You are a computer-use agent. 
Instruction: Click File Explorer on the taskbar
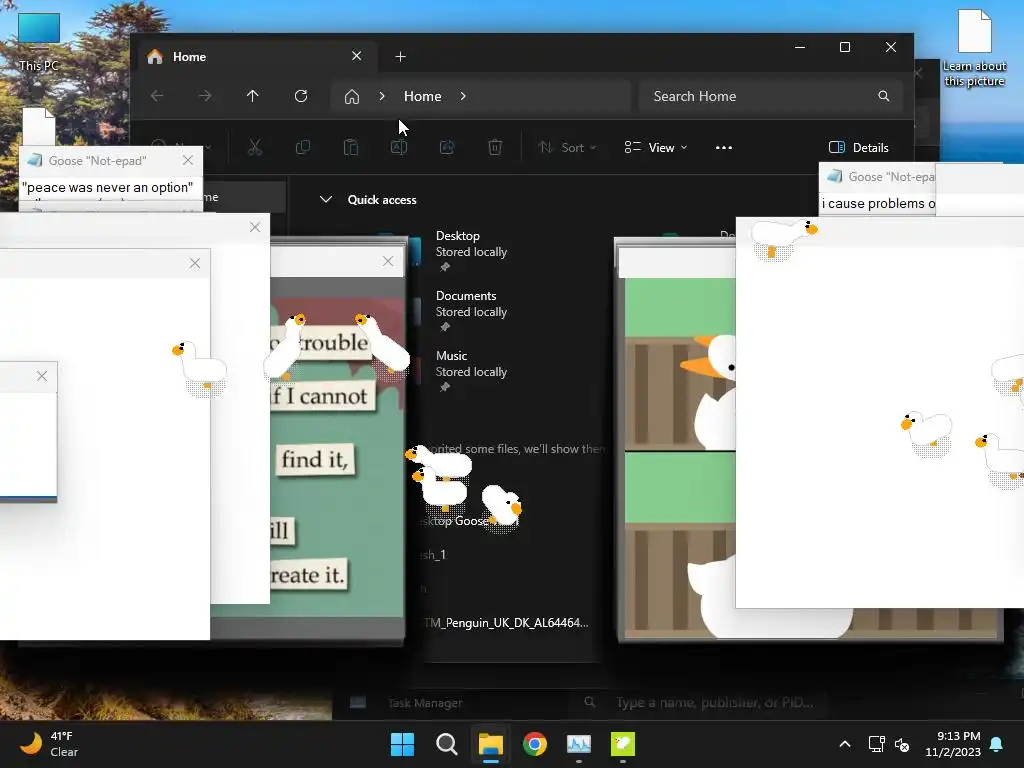[490, 744]
